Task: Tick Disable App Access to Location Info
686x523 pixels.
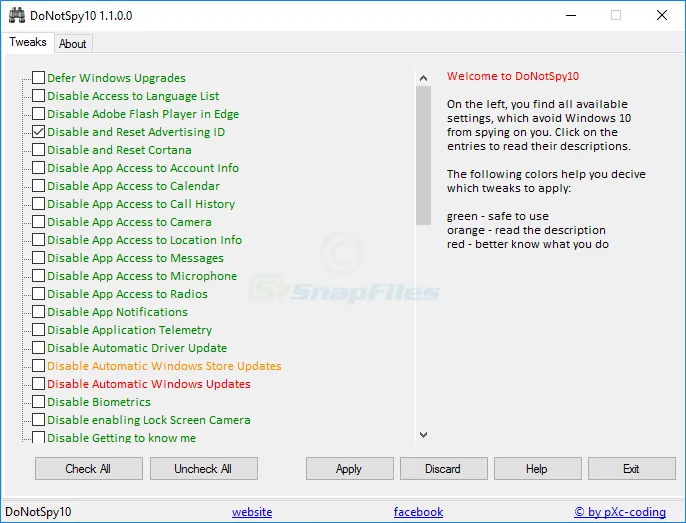Action: click(x=38, y=239)
